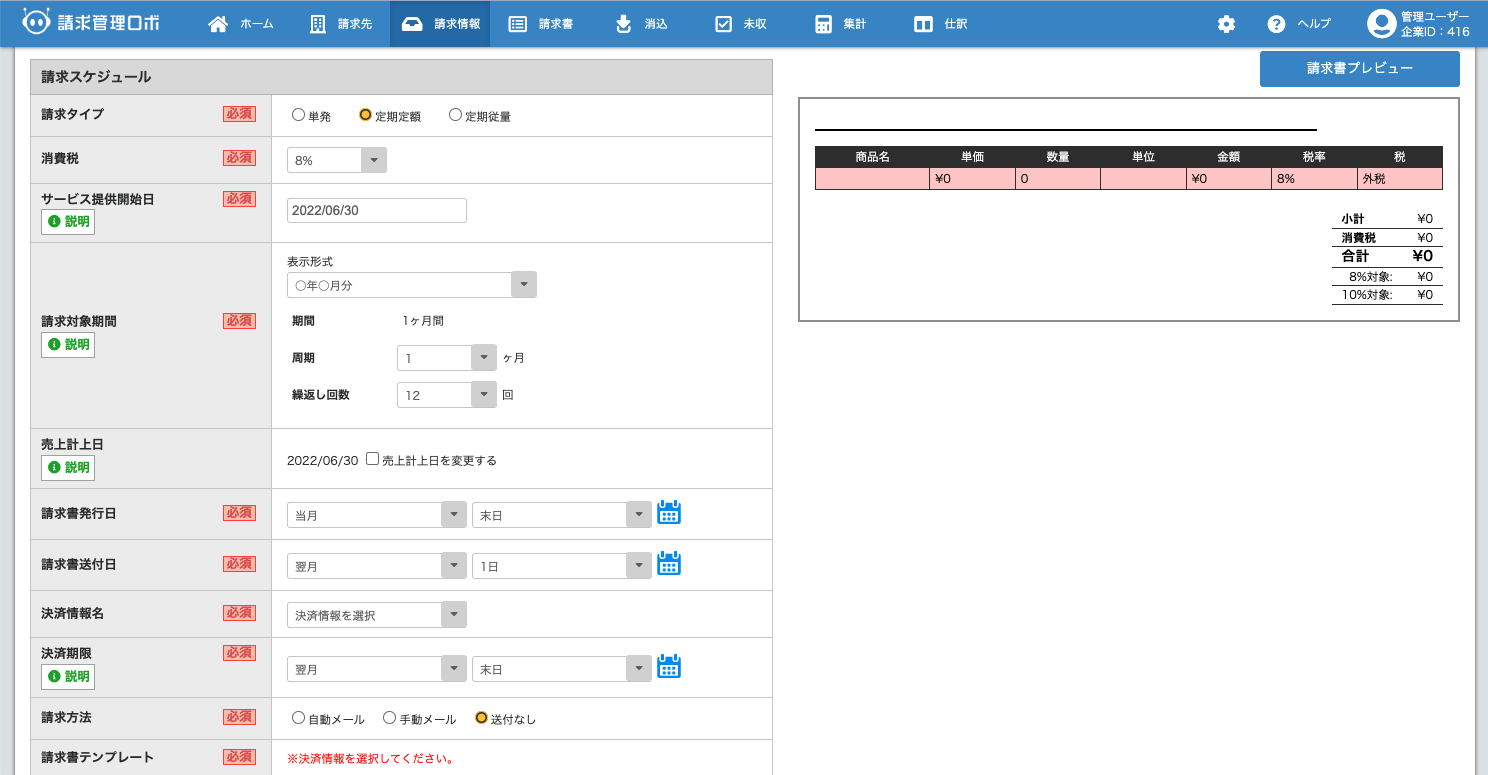This screenshot has width=1488, height=775.
Task: Choose 自動メール as the 請求方法
Action: point(298,717)
